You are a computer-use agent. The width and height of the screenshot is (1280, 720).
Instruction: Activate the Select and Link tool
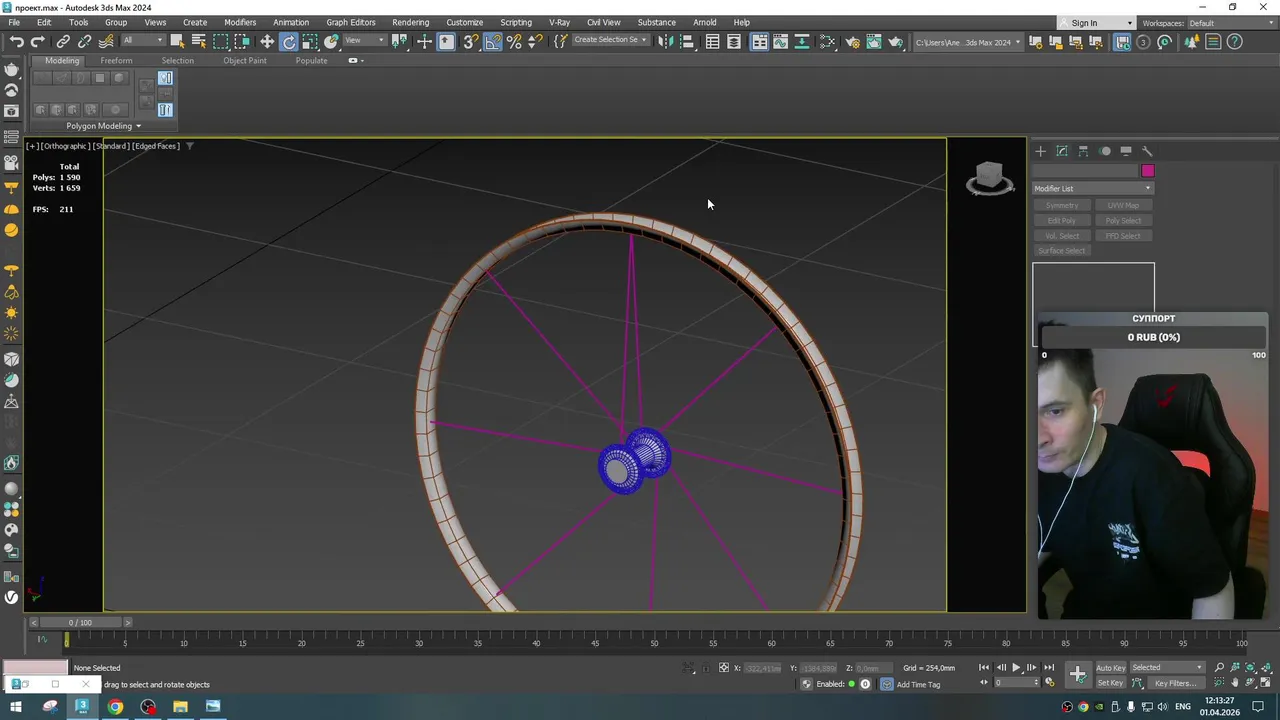click(63, 41)
